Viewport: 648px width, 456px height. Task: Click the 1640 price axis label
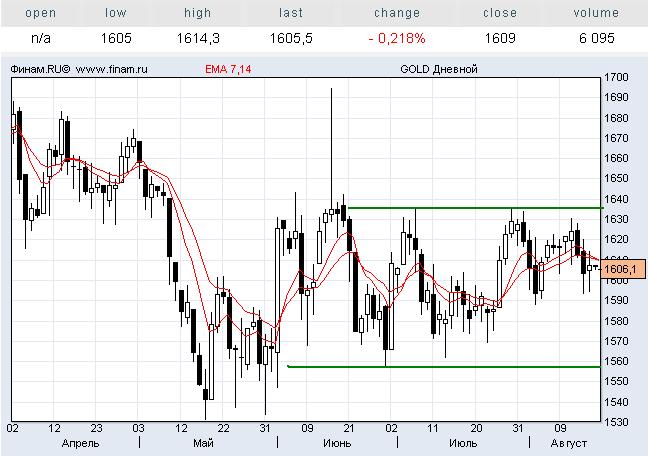click(616, 199)
